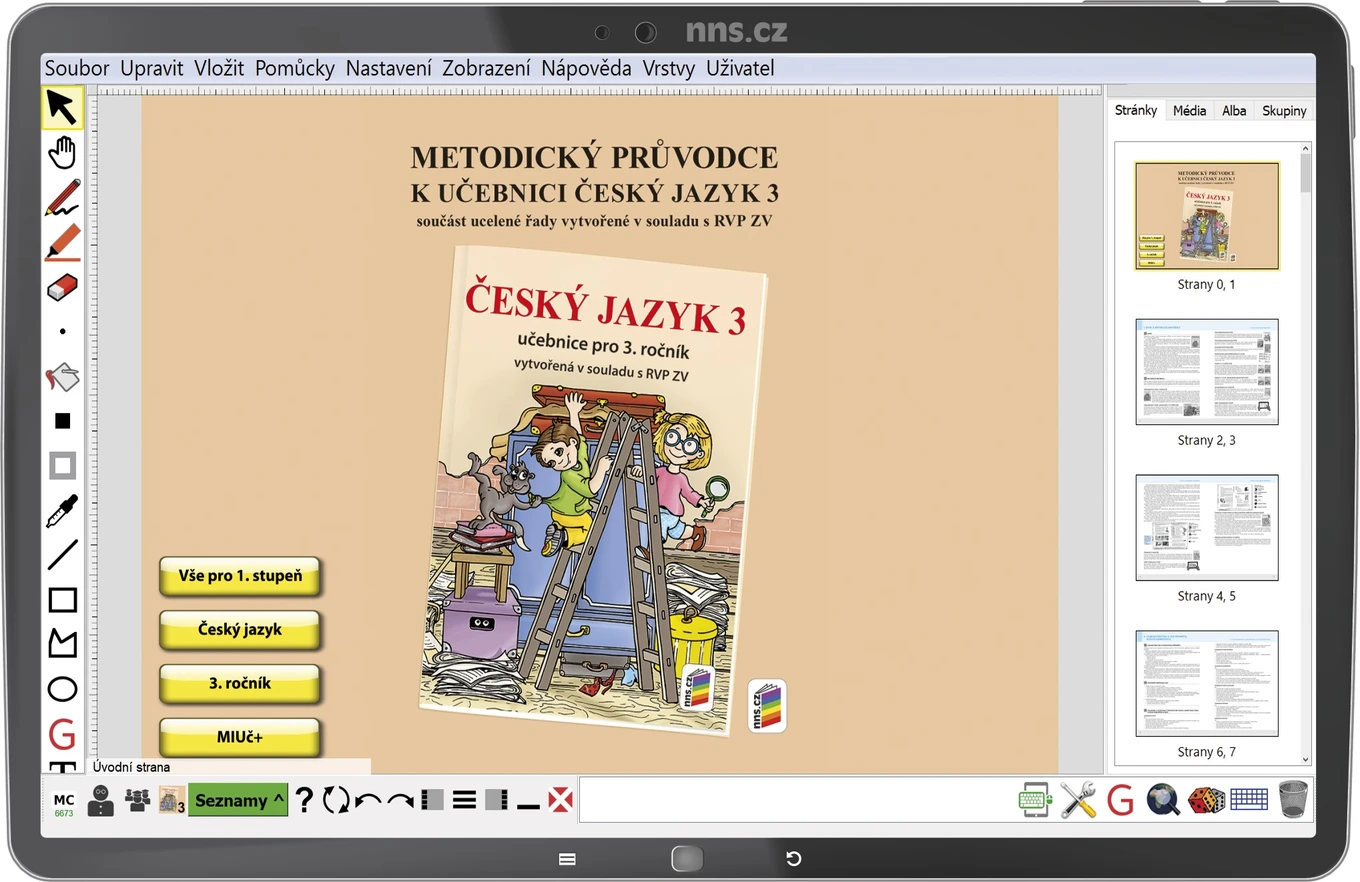
Task: Click the Český jazyk yellow button
Action: coord(240,630)
